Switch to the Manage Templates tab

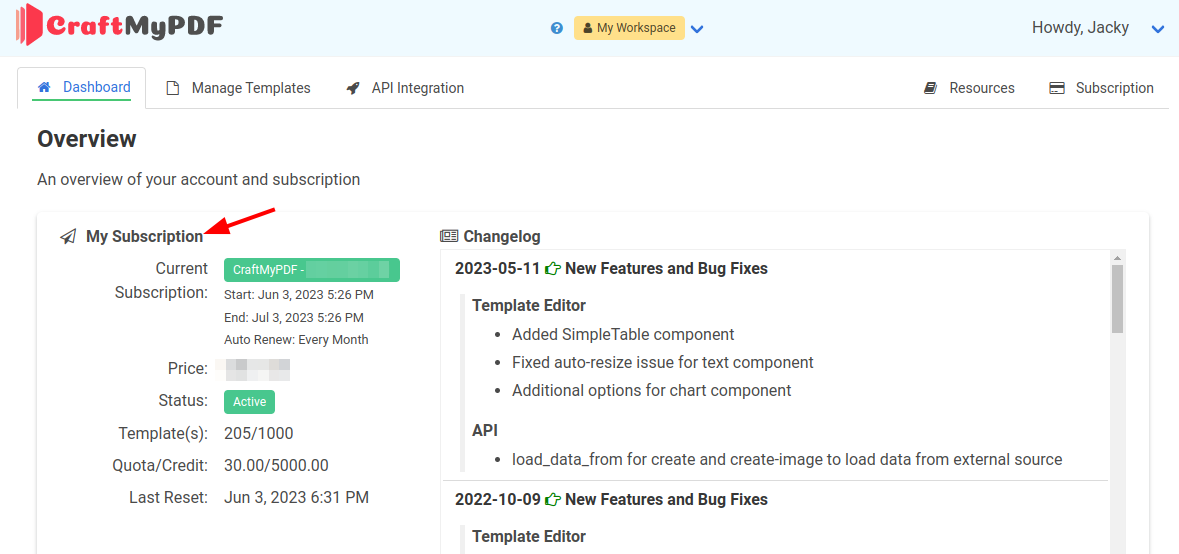(250, 88)
